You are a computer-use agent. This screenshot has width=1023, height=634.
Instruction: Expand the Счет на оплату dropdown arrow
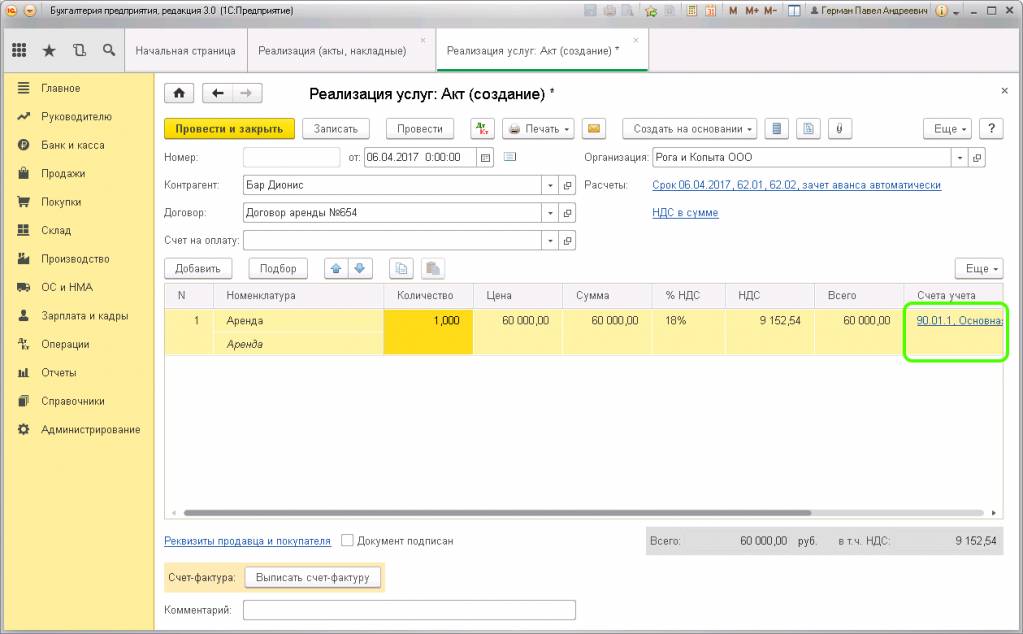point(550,241)
